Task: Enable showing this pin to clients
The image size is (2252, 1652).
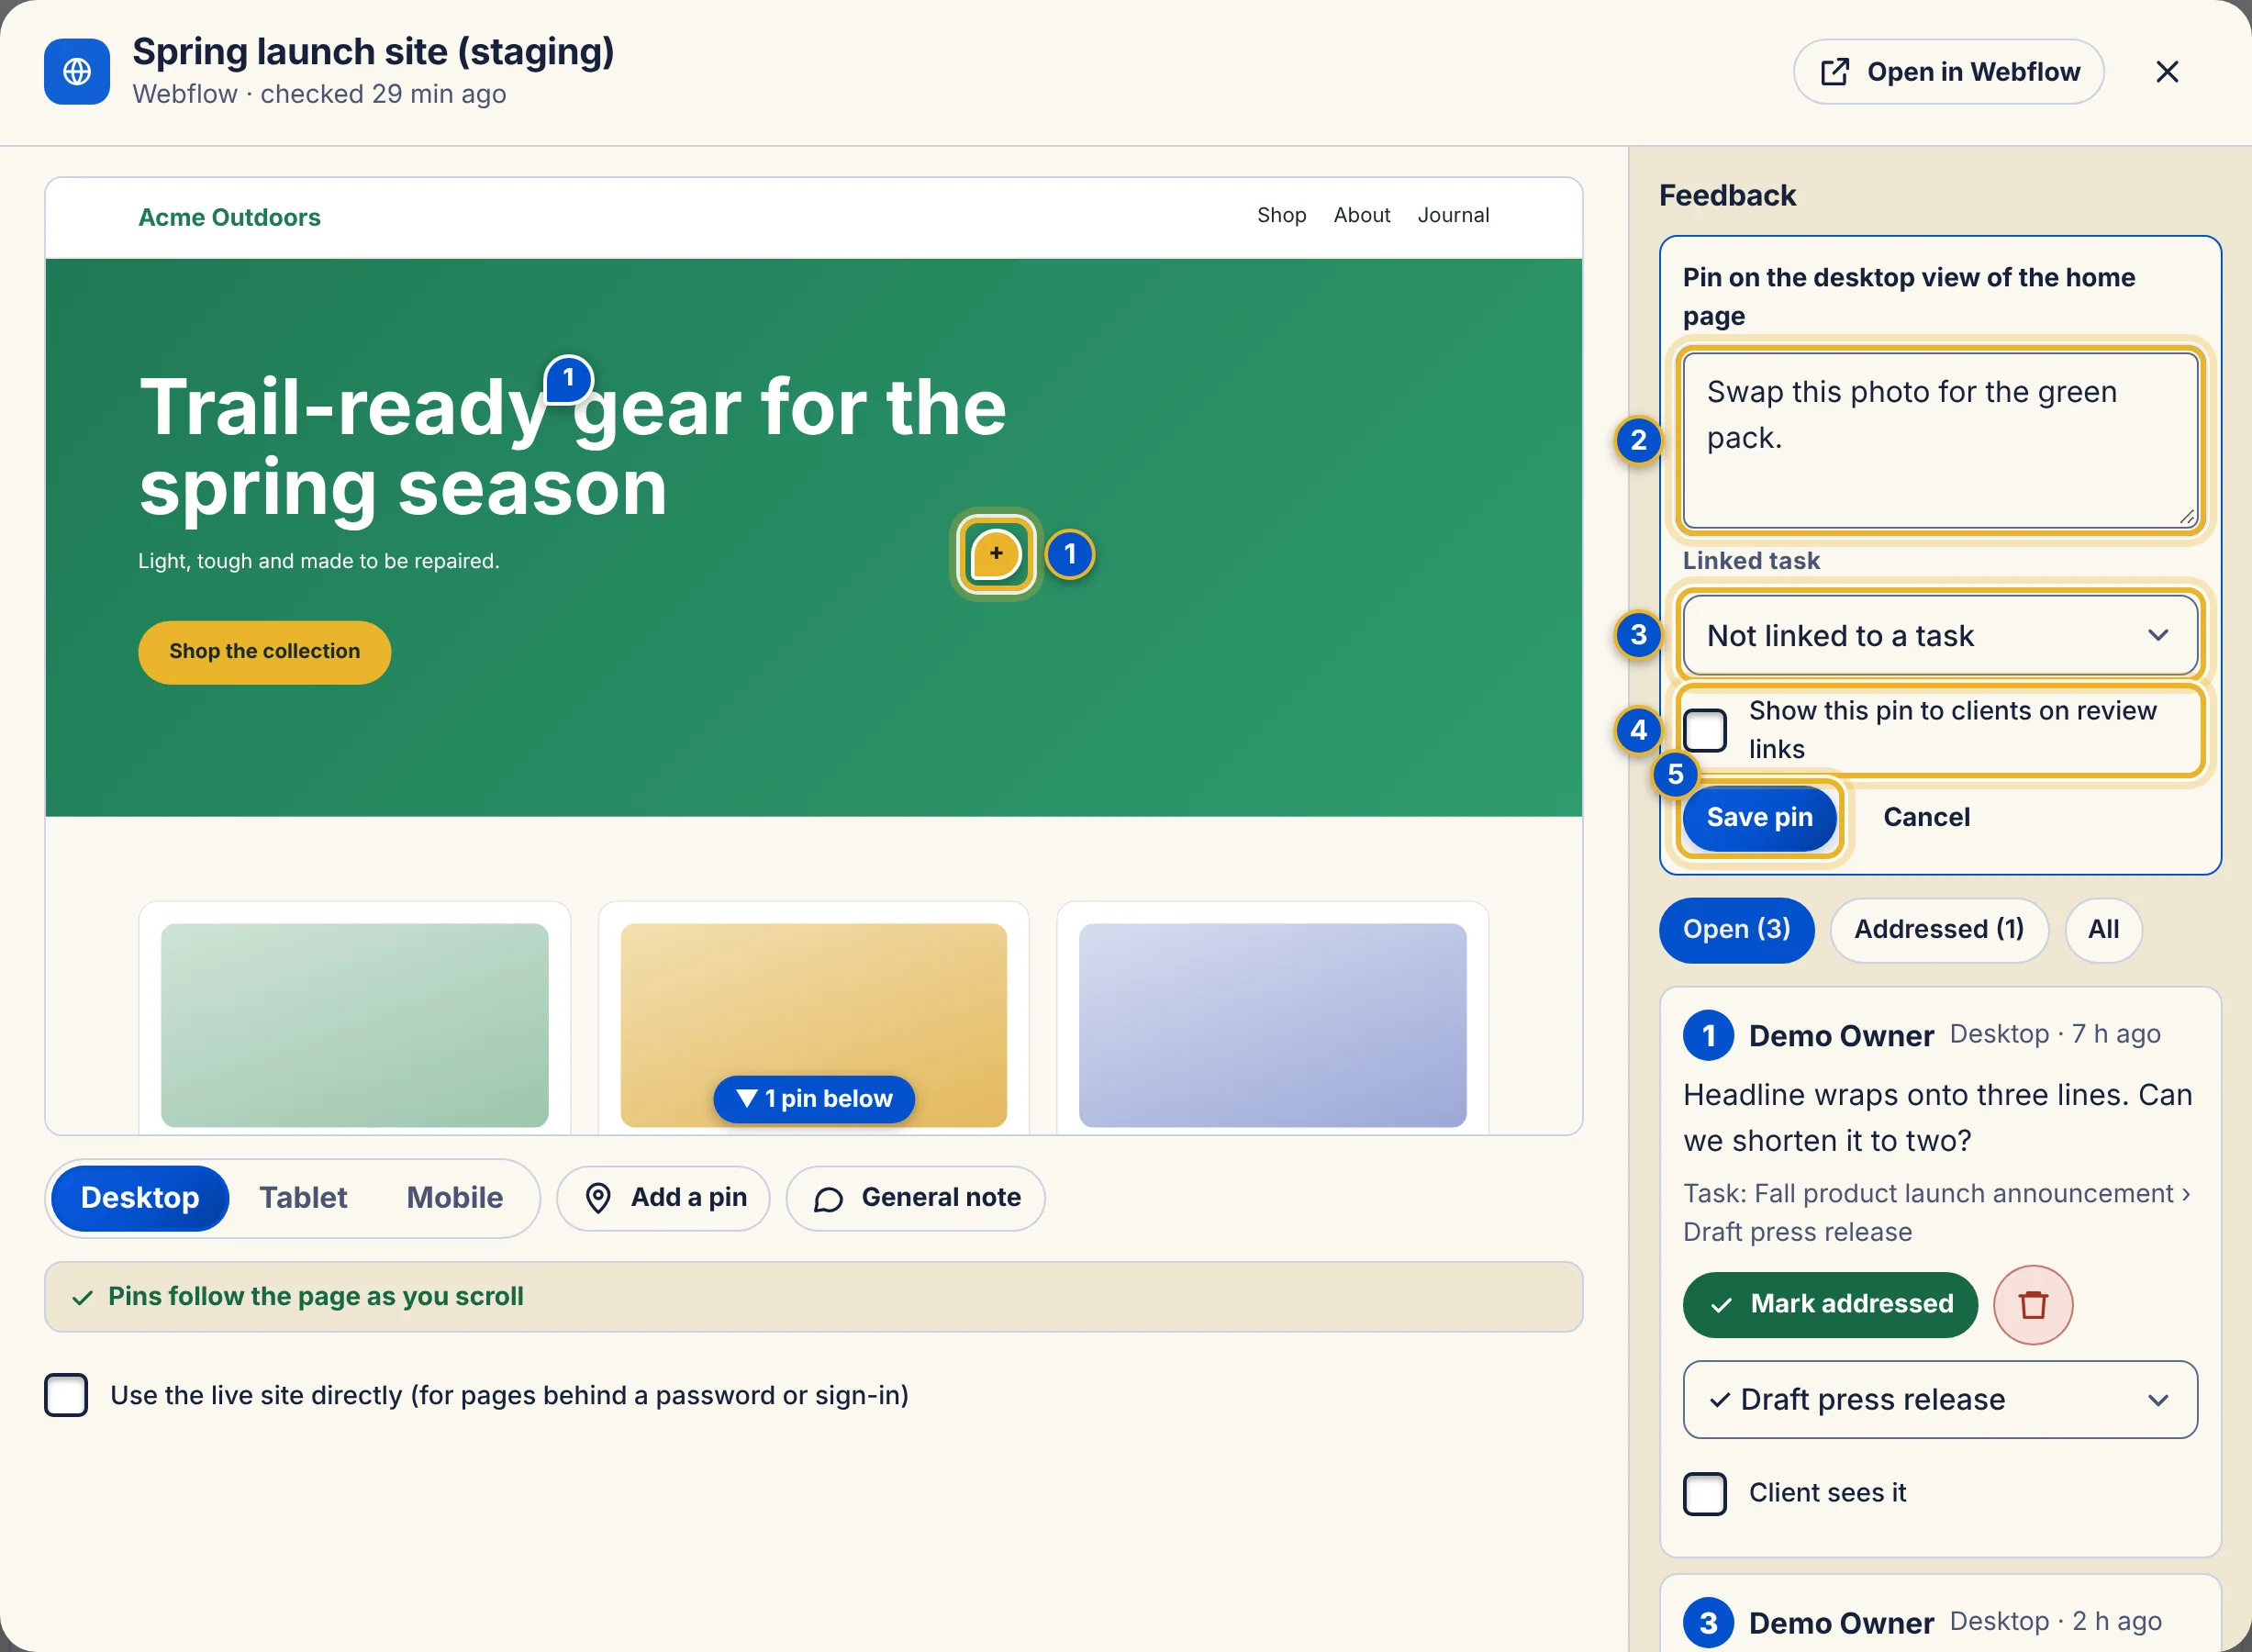Action: [x=1705, y=730]
